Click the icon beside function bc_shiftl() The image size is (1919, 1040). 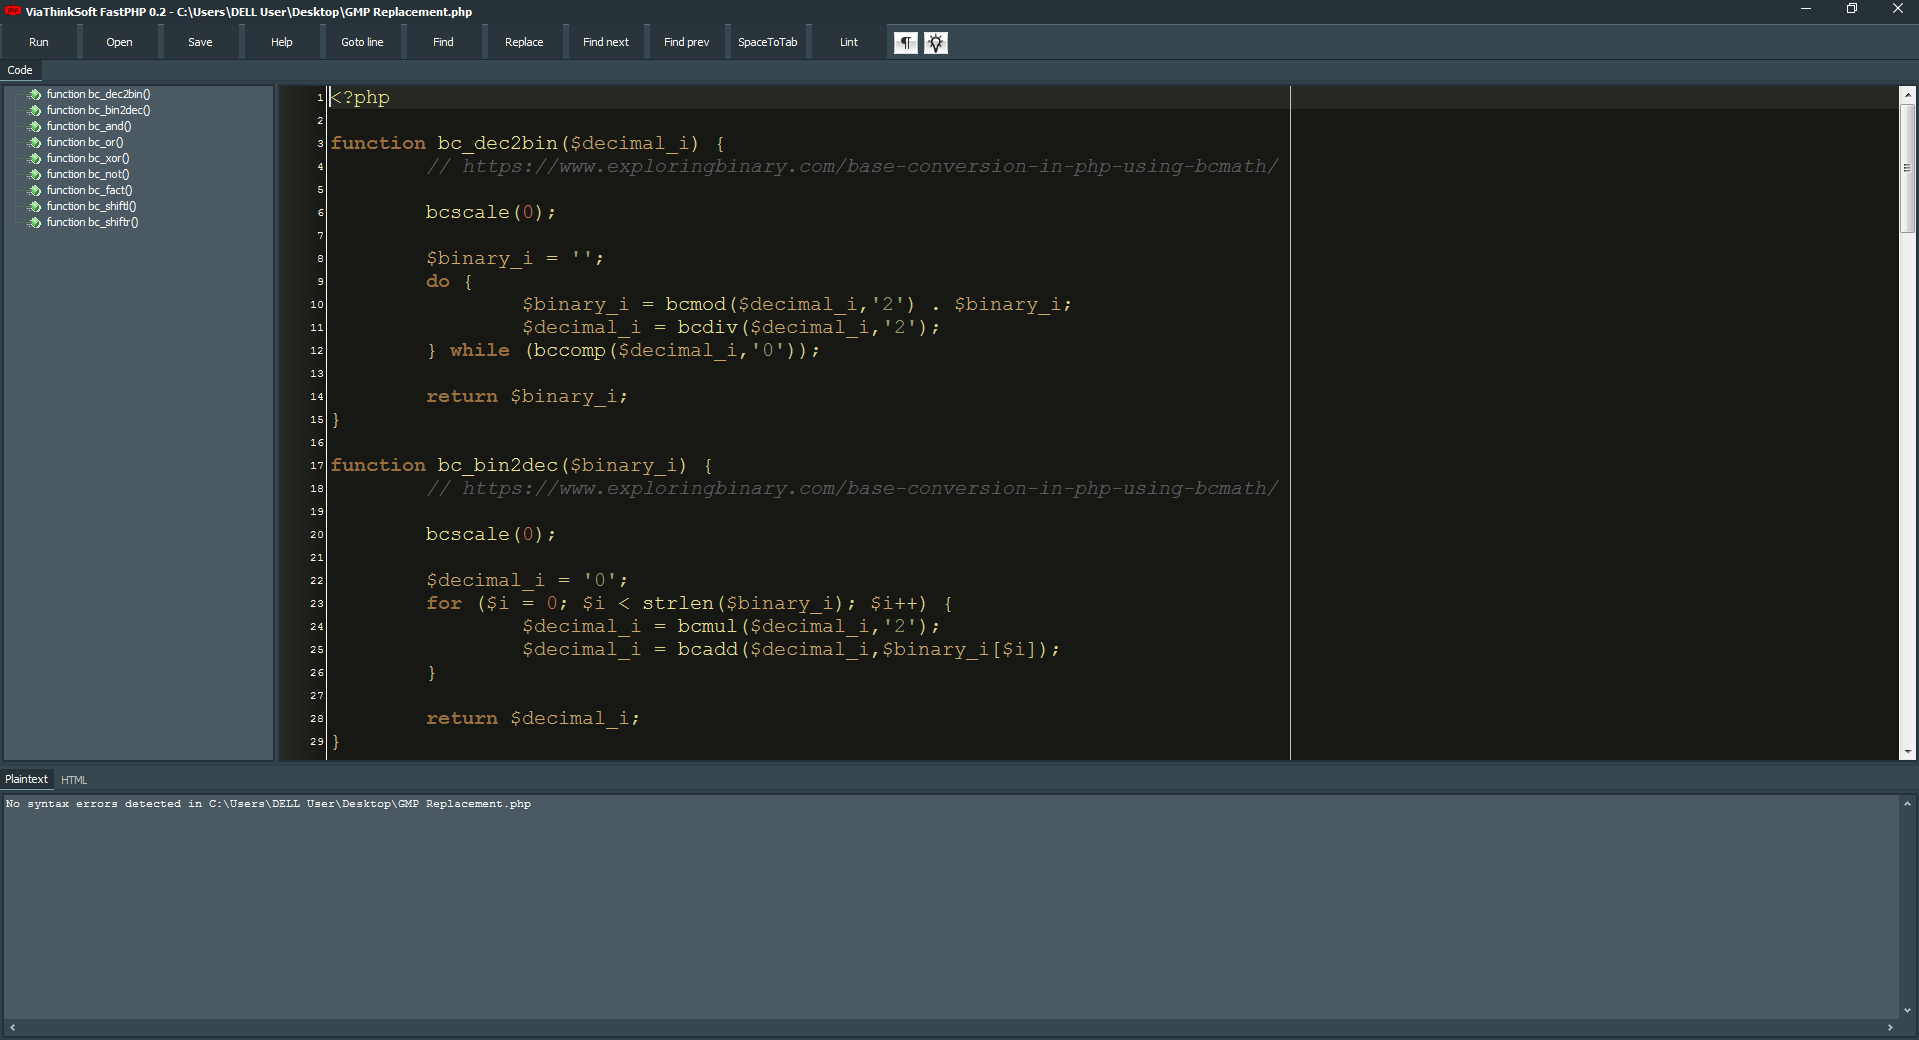34,206
